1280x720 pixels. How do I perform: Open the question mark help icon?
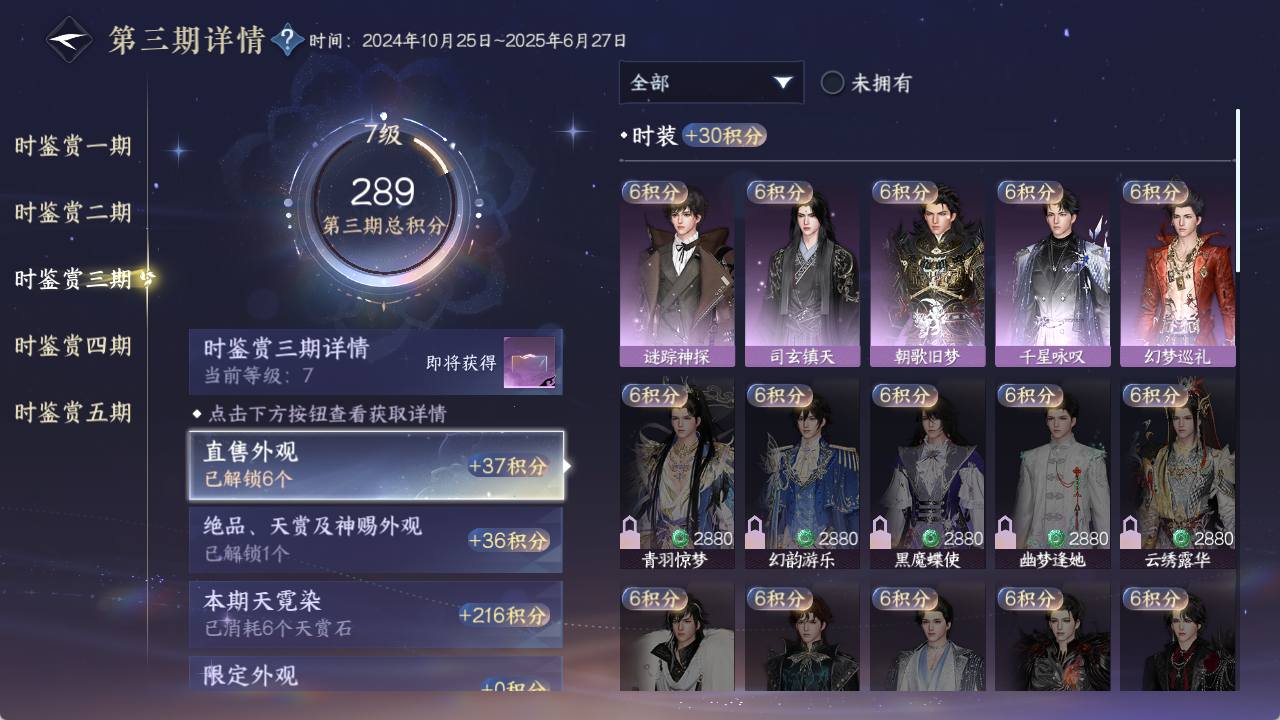pyautogui.click(x=287, y=40)
